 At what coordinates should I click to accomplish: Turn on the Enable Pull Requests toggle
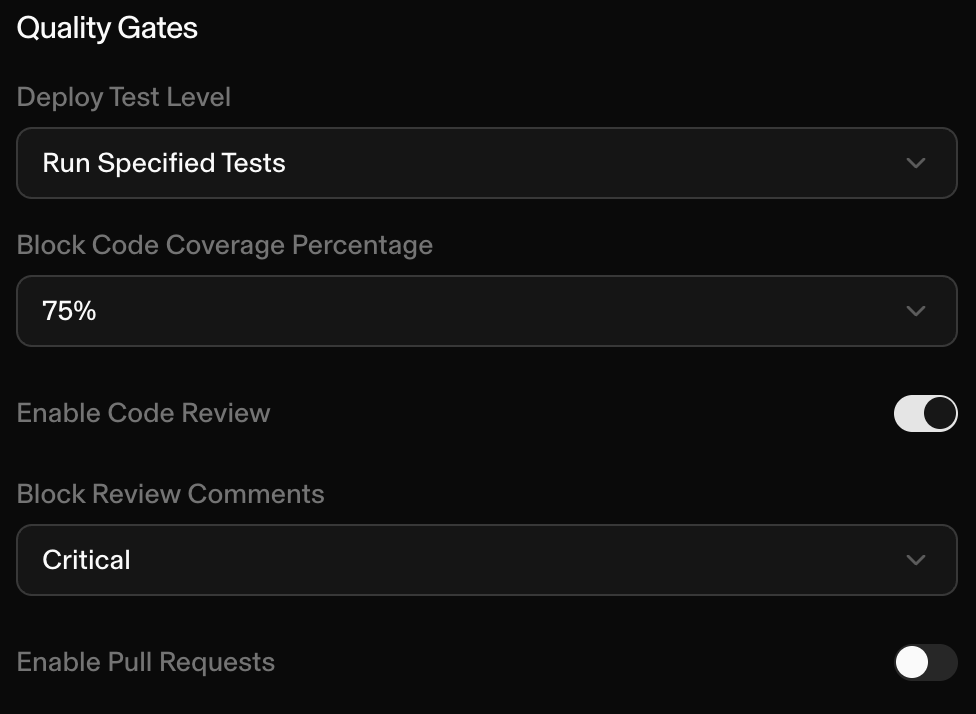pos(925,662)
